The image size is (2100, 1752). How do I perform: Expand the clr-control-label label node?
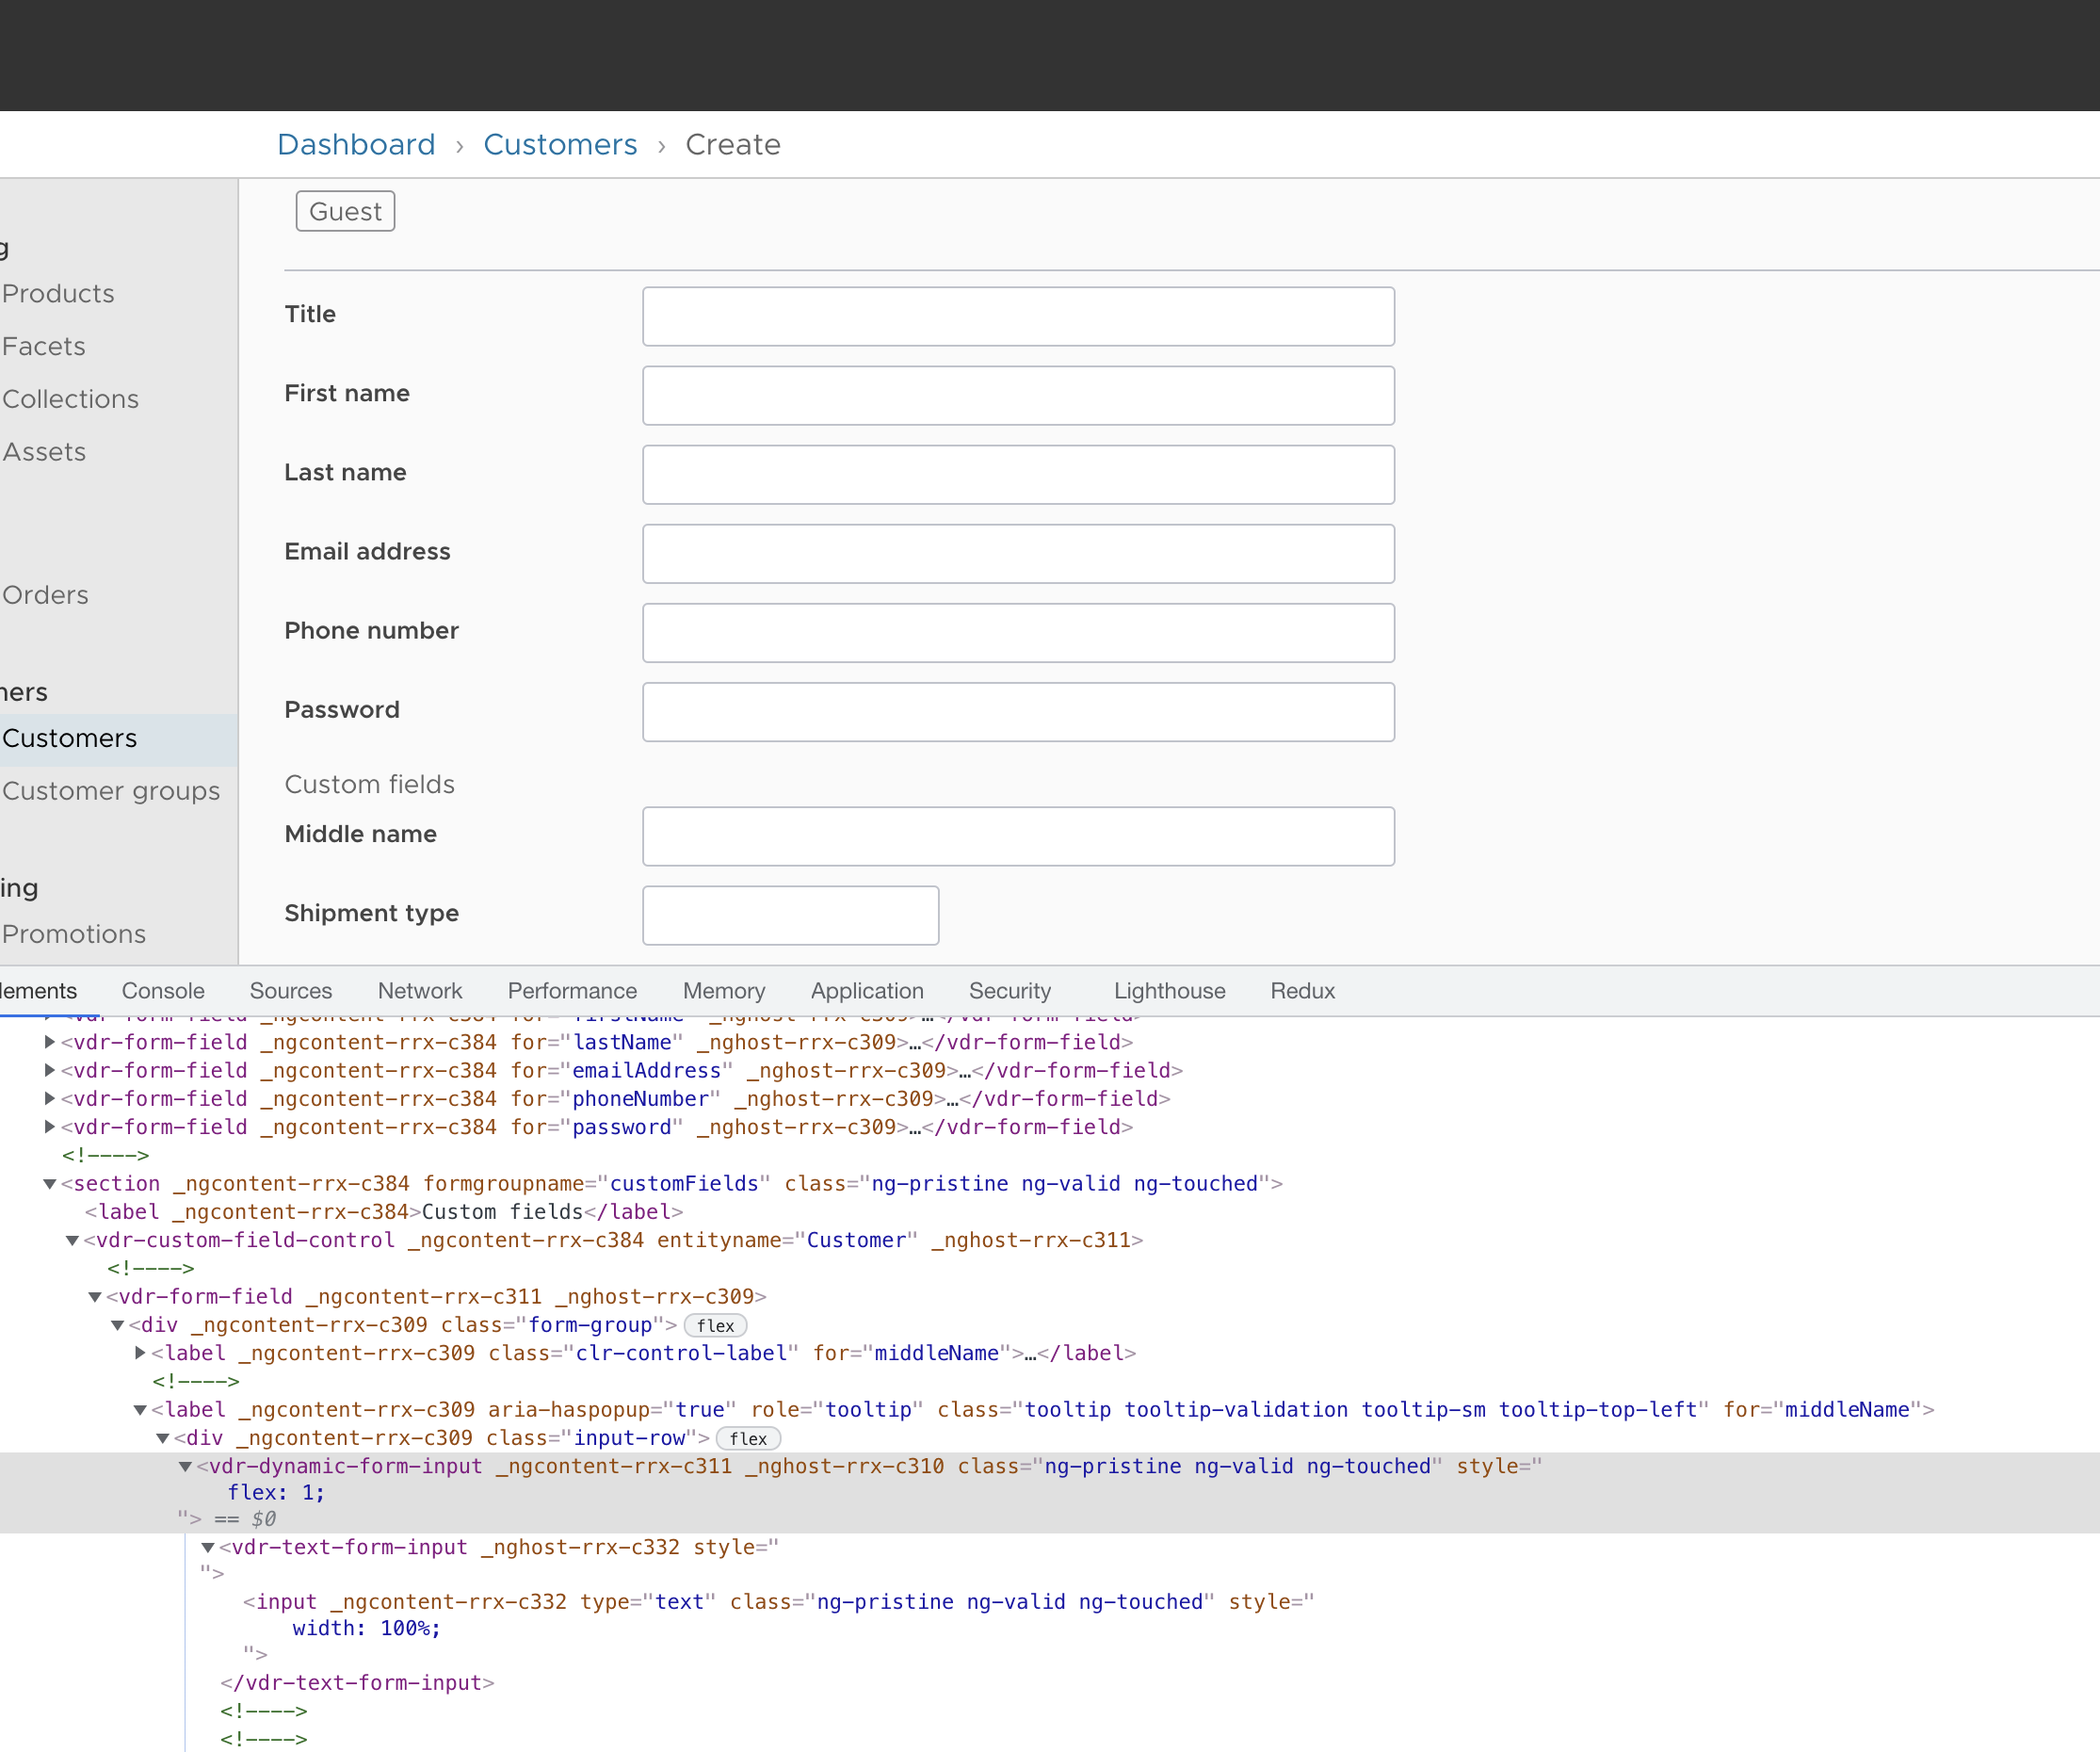138,1353
